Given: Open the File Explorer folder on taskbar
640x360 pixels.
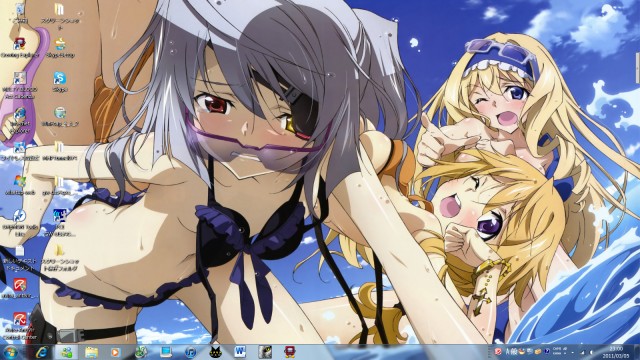Looking at the screenshot, I should [91, 352].
